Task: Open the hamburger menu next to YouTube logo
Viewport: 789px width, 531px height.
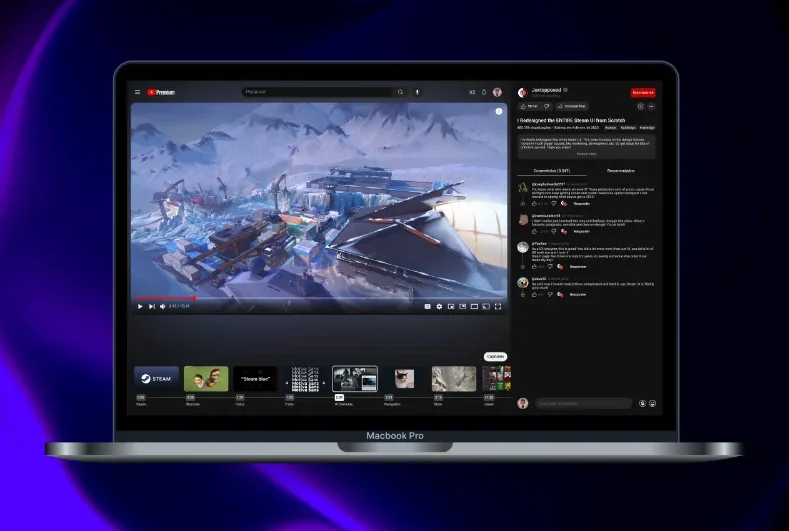Action: (x=137, y=92)
